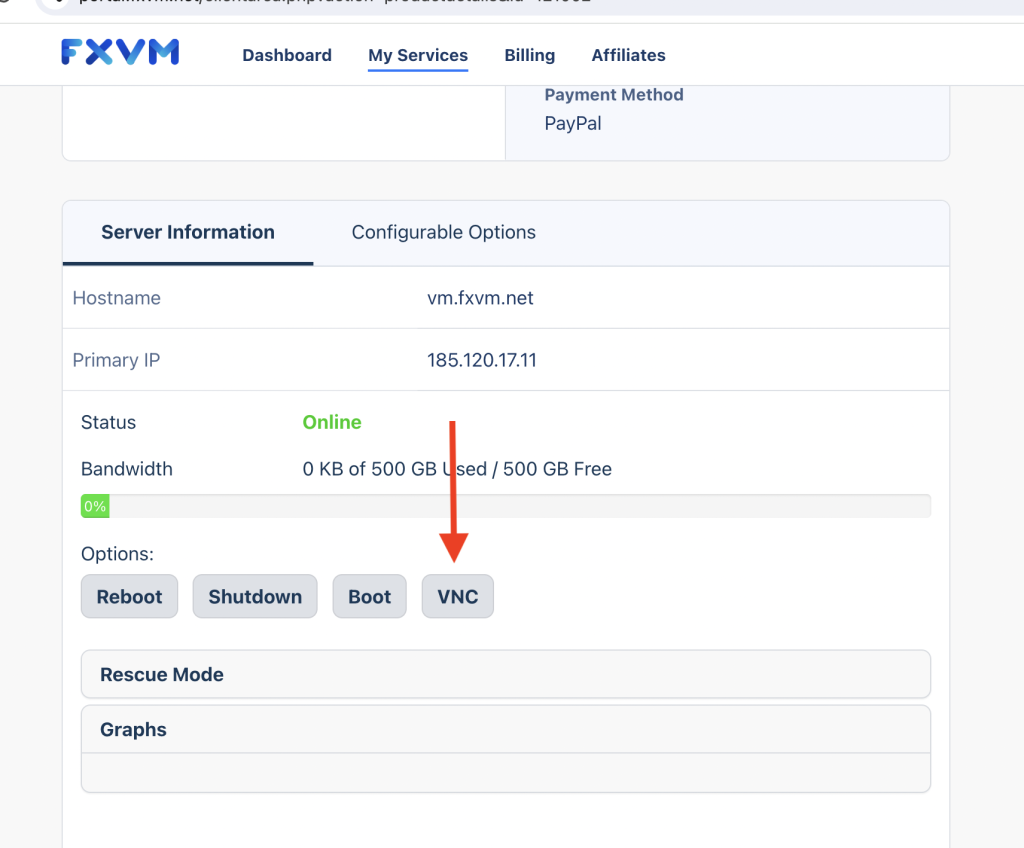The height and width of the screenshot is (848, 1024).
Task: Go to My Services
Action: [418, 56]
